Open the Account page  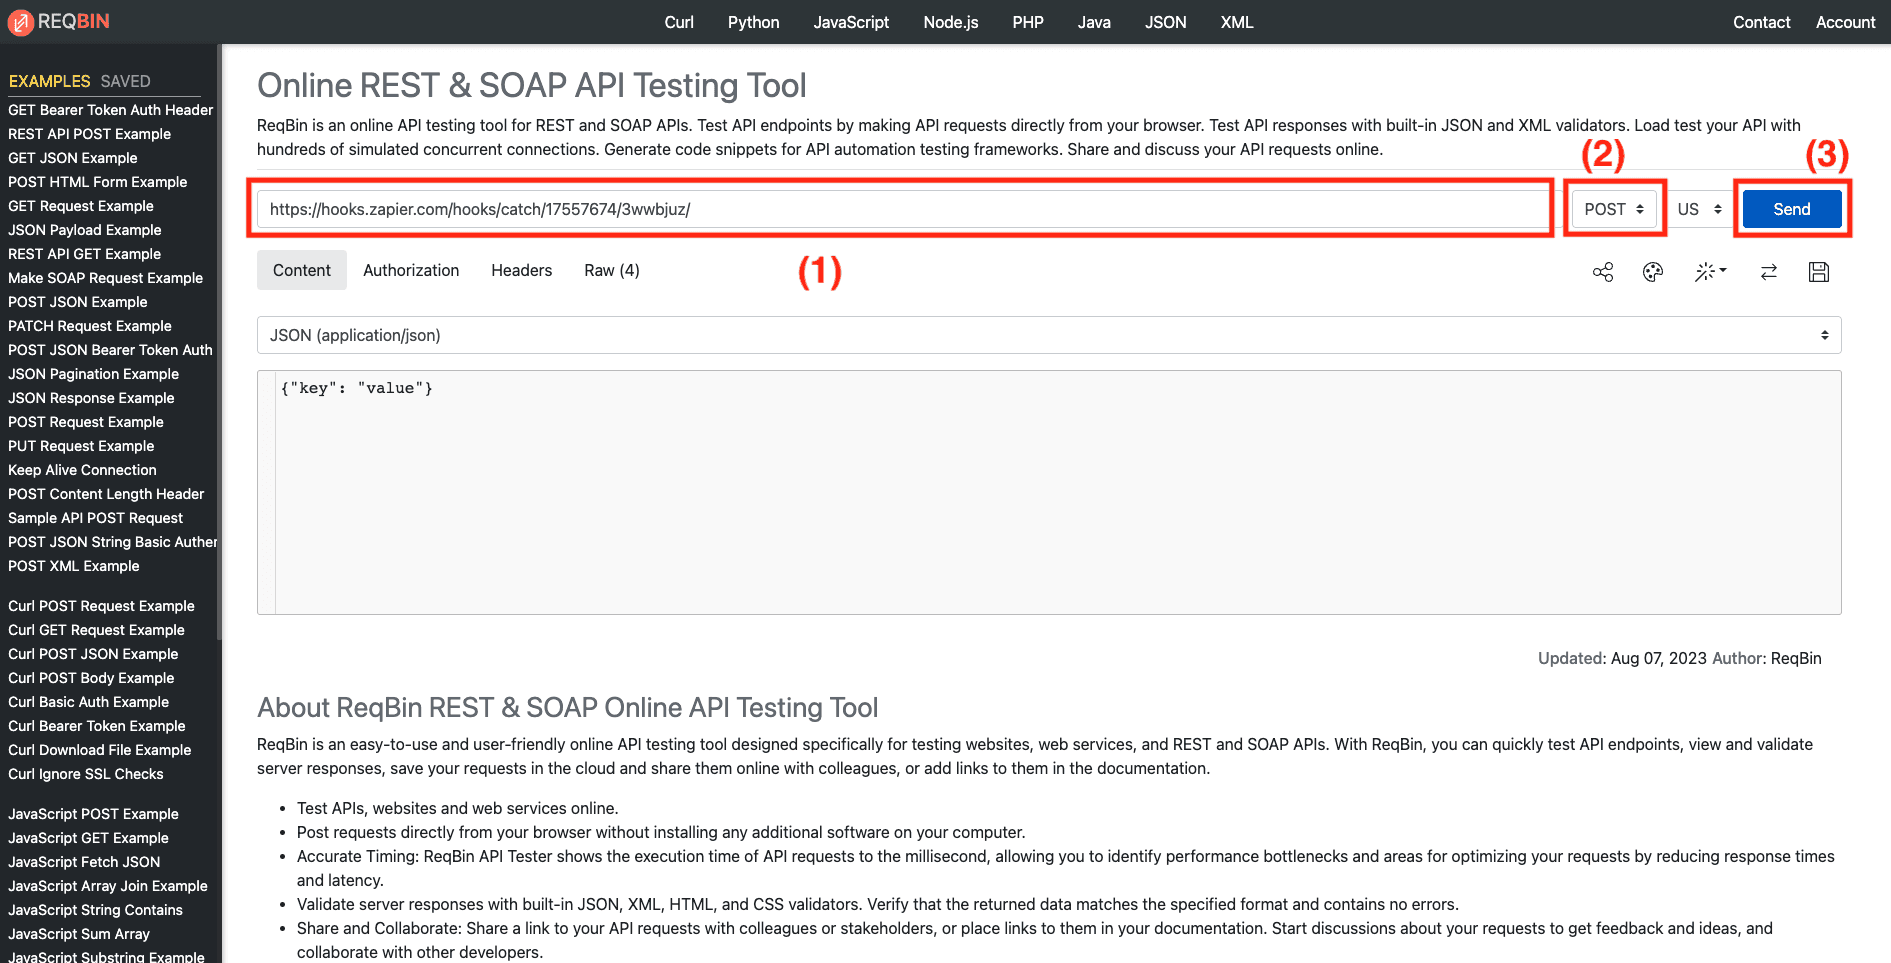coord(1846,22)
